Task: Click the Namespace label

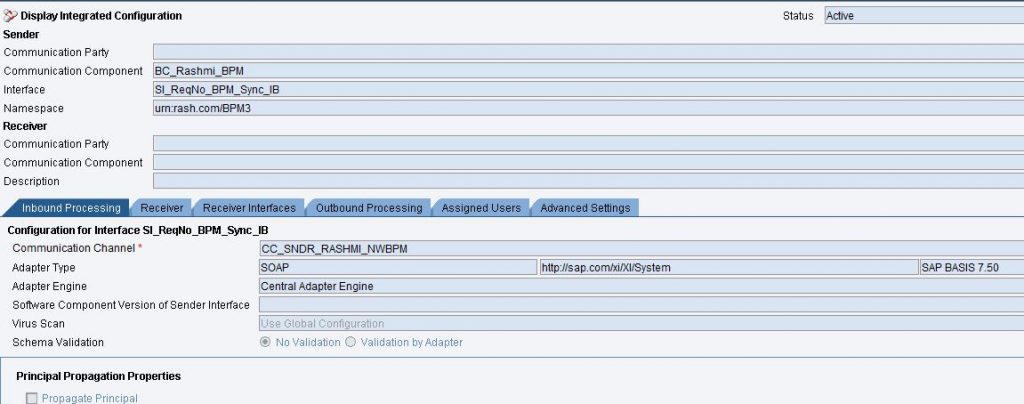Action: click(33, 108)
